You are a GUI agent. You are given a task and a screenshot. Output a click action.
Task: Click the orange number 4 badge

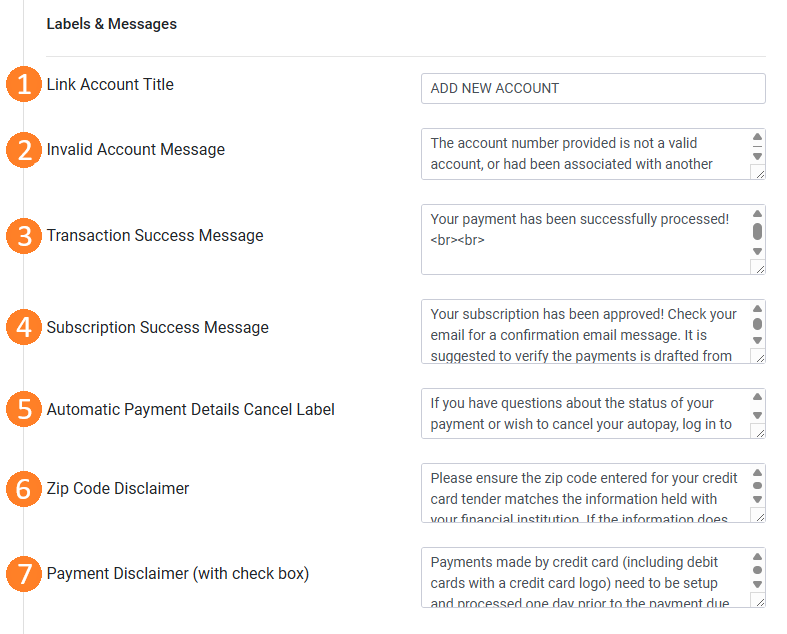(24, 327)
